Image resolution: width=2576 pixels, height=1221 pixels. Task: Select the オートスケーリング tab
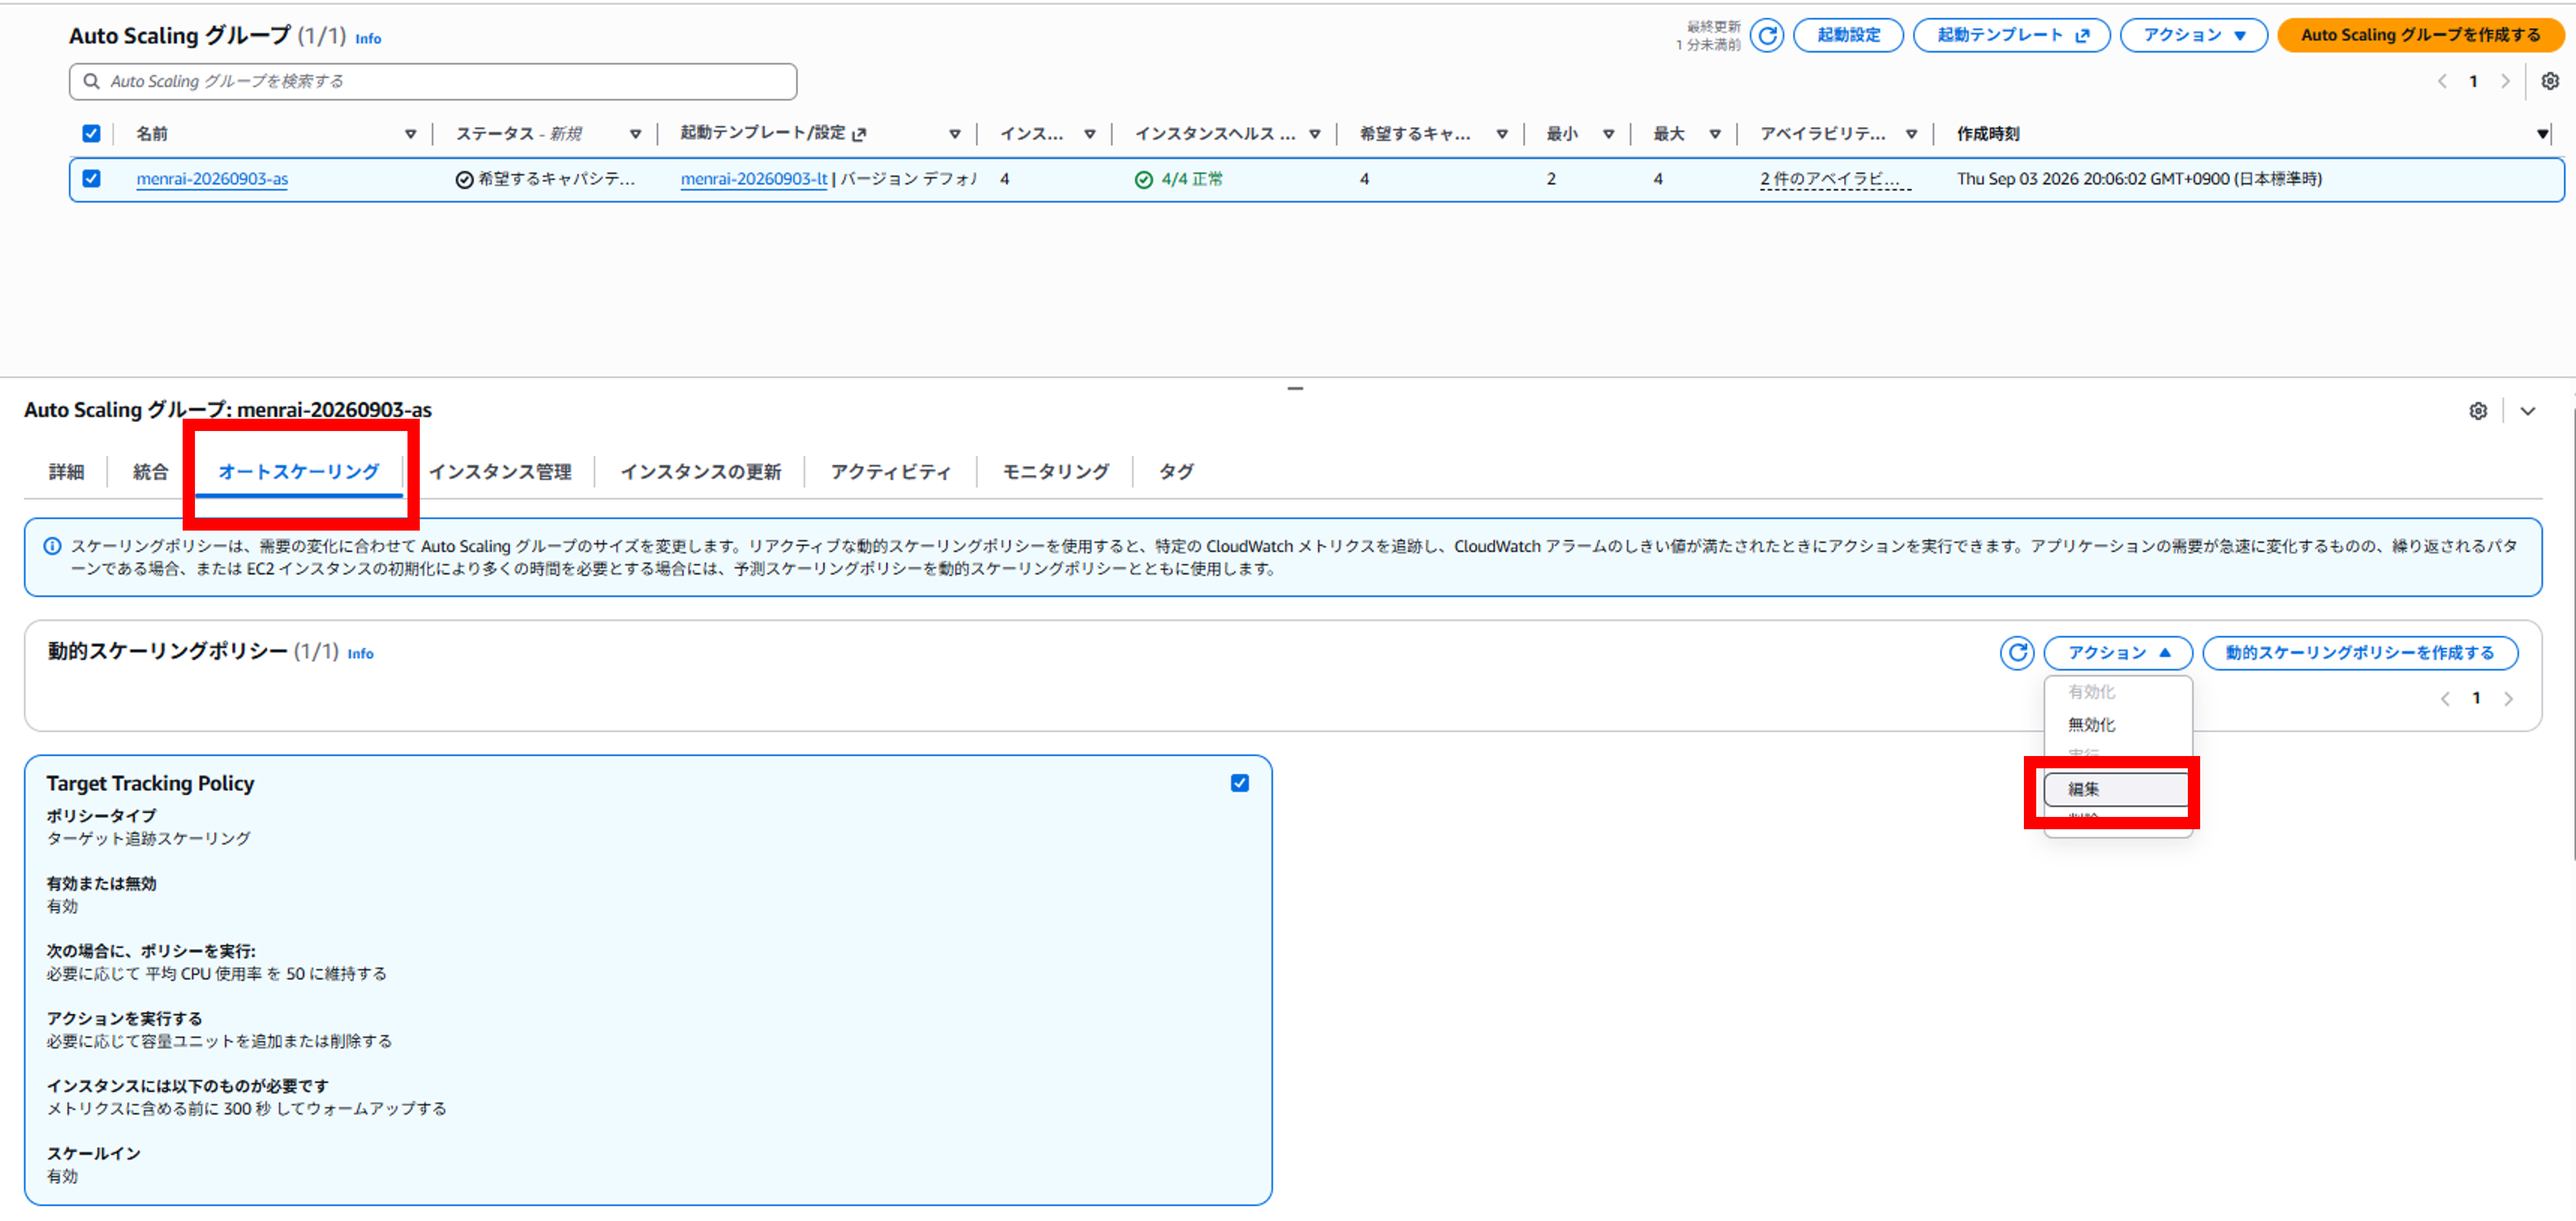tap(298, 471)
